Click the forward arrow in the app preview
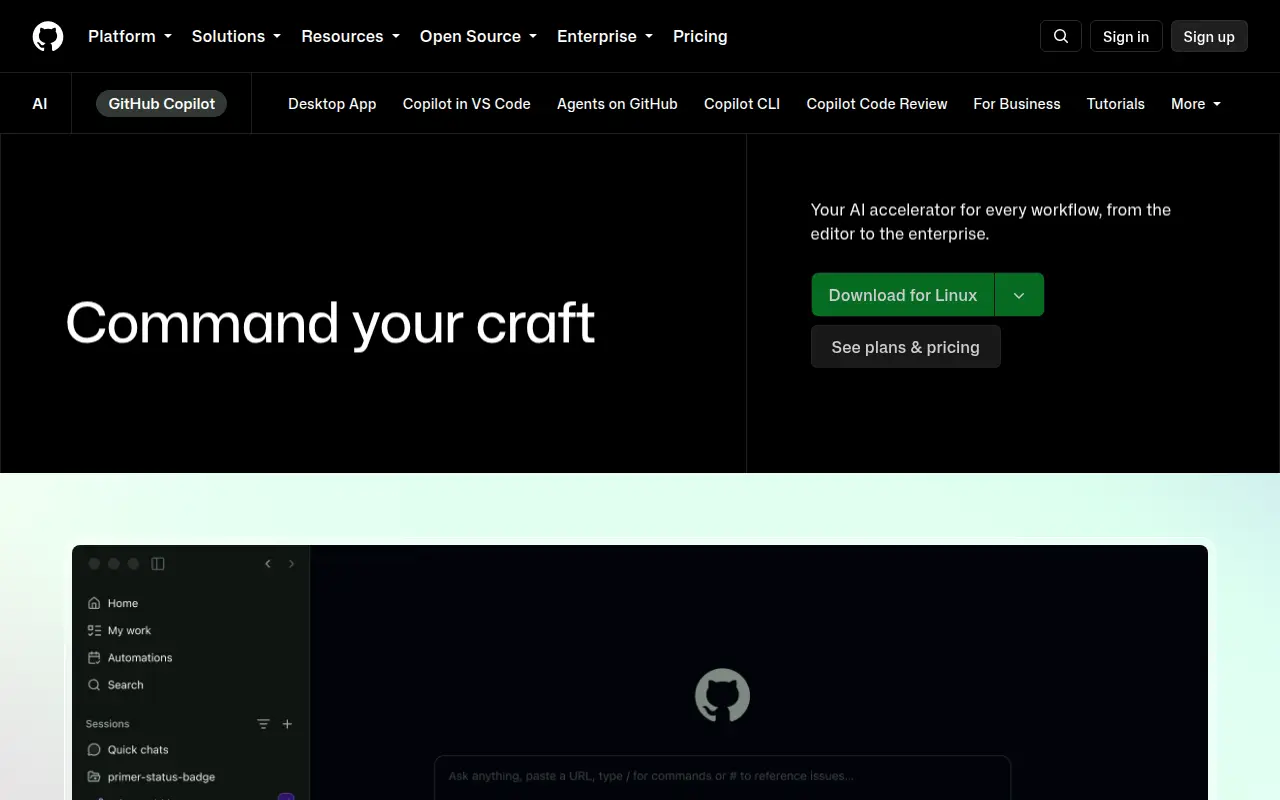 pyautogui.click(x=291, y=564)
